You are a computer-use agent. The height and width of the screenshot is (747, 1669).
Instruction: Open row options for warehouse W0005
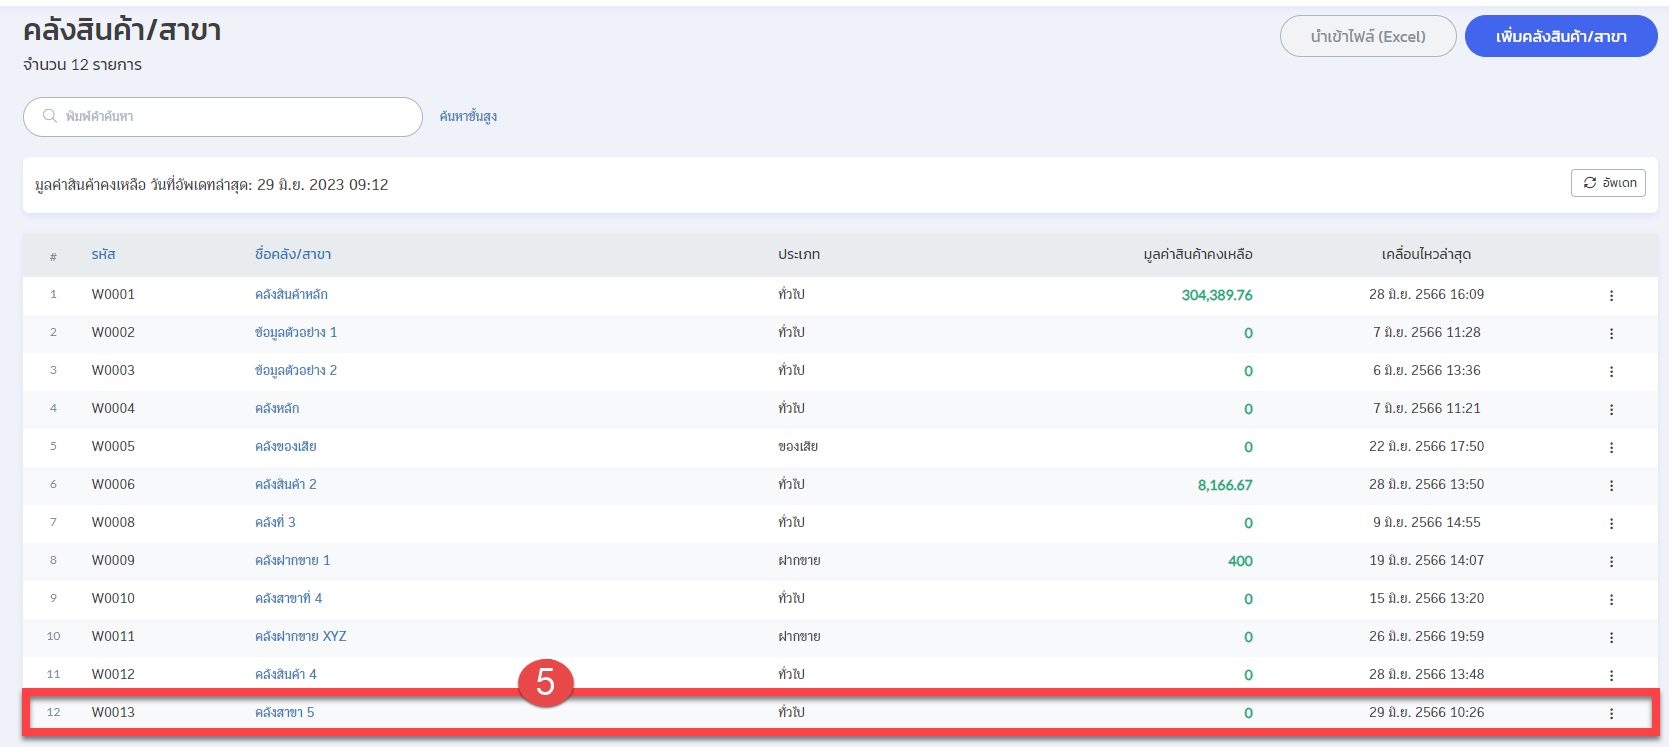click(1610, 447)
